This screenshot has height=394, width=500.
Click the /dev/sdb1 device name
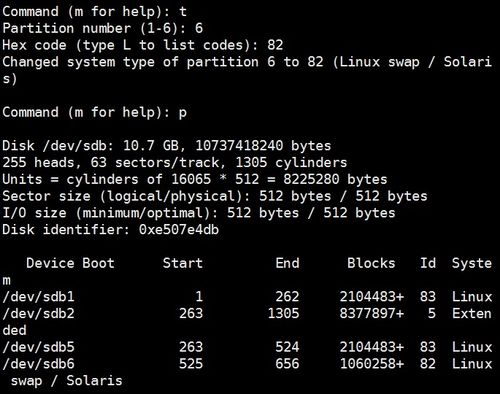(38, 297)
